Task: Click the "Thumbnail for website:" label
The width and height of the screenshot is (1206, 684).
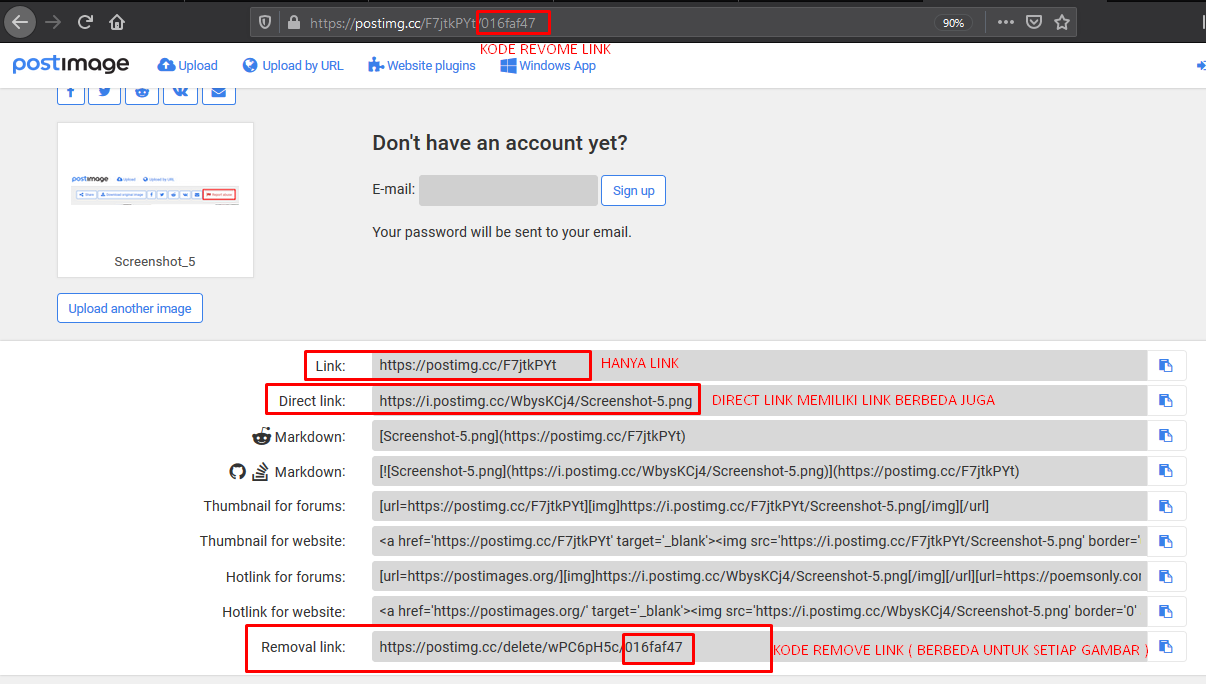Action: pos(273,541)
